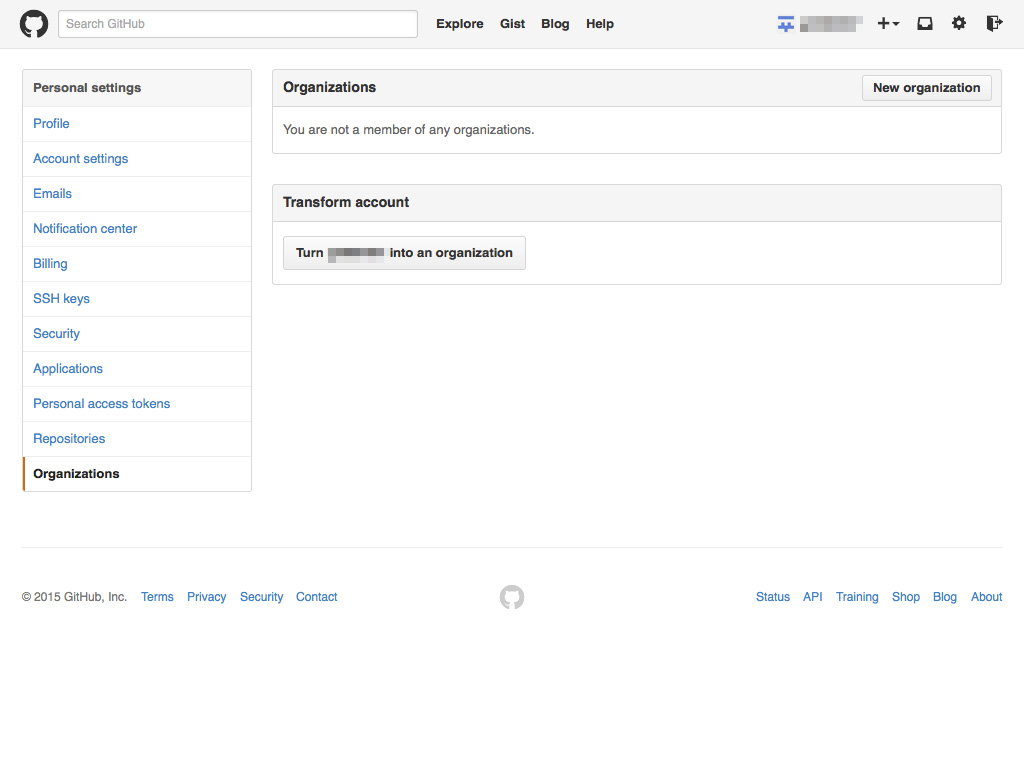Click the footer GitHub mark icon
This screenshot has height=768, width=1024.
[x=512, y=597]
